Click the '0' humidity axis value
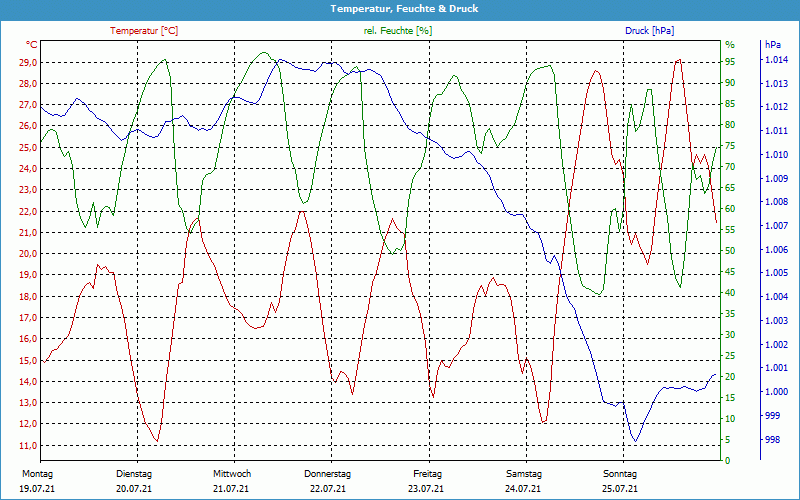The image size is (800, 500). (728, 461)
